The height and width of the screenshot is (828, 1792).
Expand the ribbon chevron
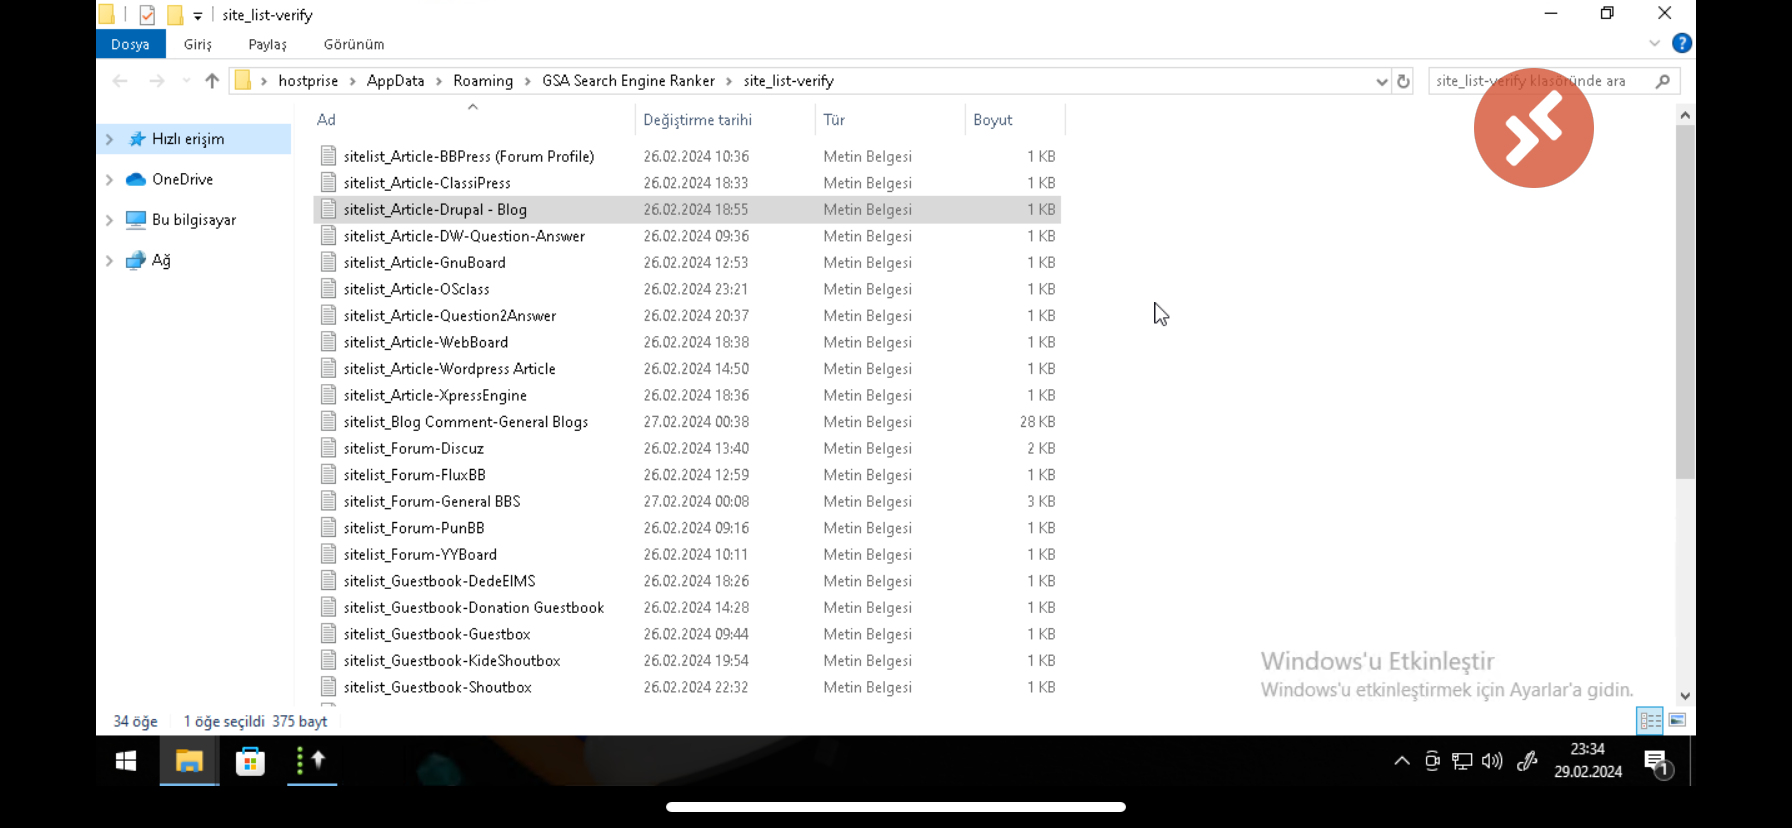(1654, 43)
